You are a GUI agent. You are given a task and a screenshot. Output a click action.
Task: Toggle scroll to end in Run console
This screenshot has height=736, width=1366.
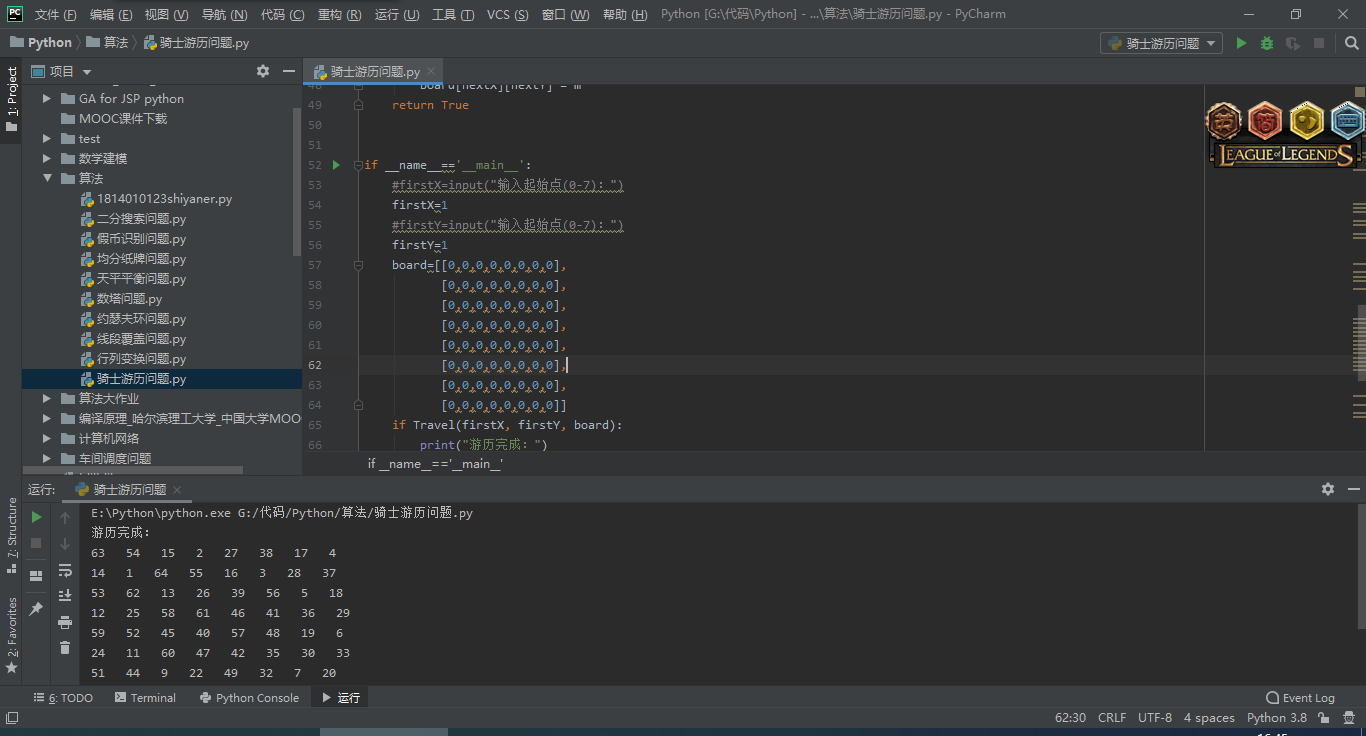point(65,596)
